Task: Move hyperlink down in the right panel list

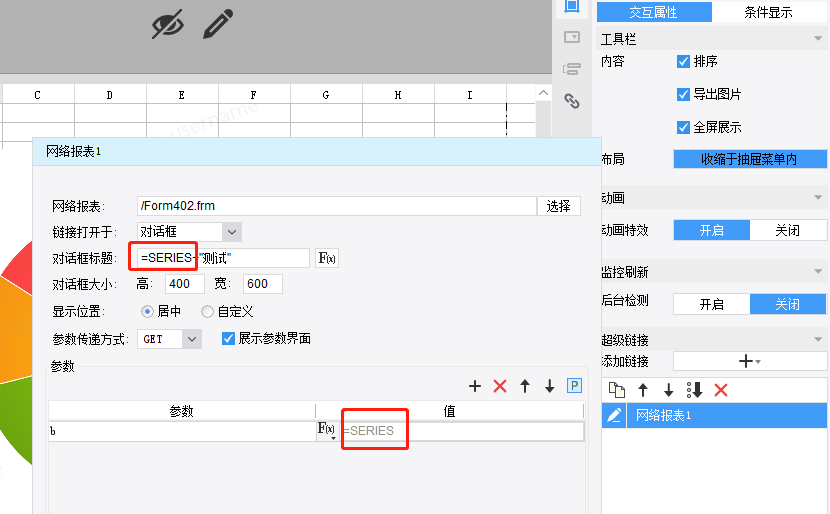Action: (x=669, y=390)
